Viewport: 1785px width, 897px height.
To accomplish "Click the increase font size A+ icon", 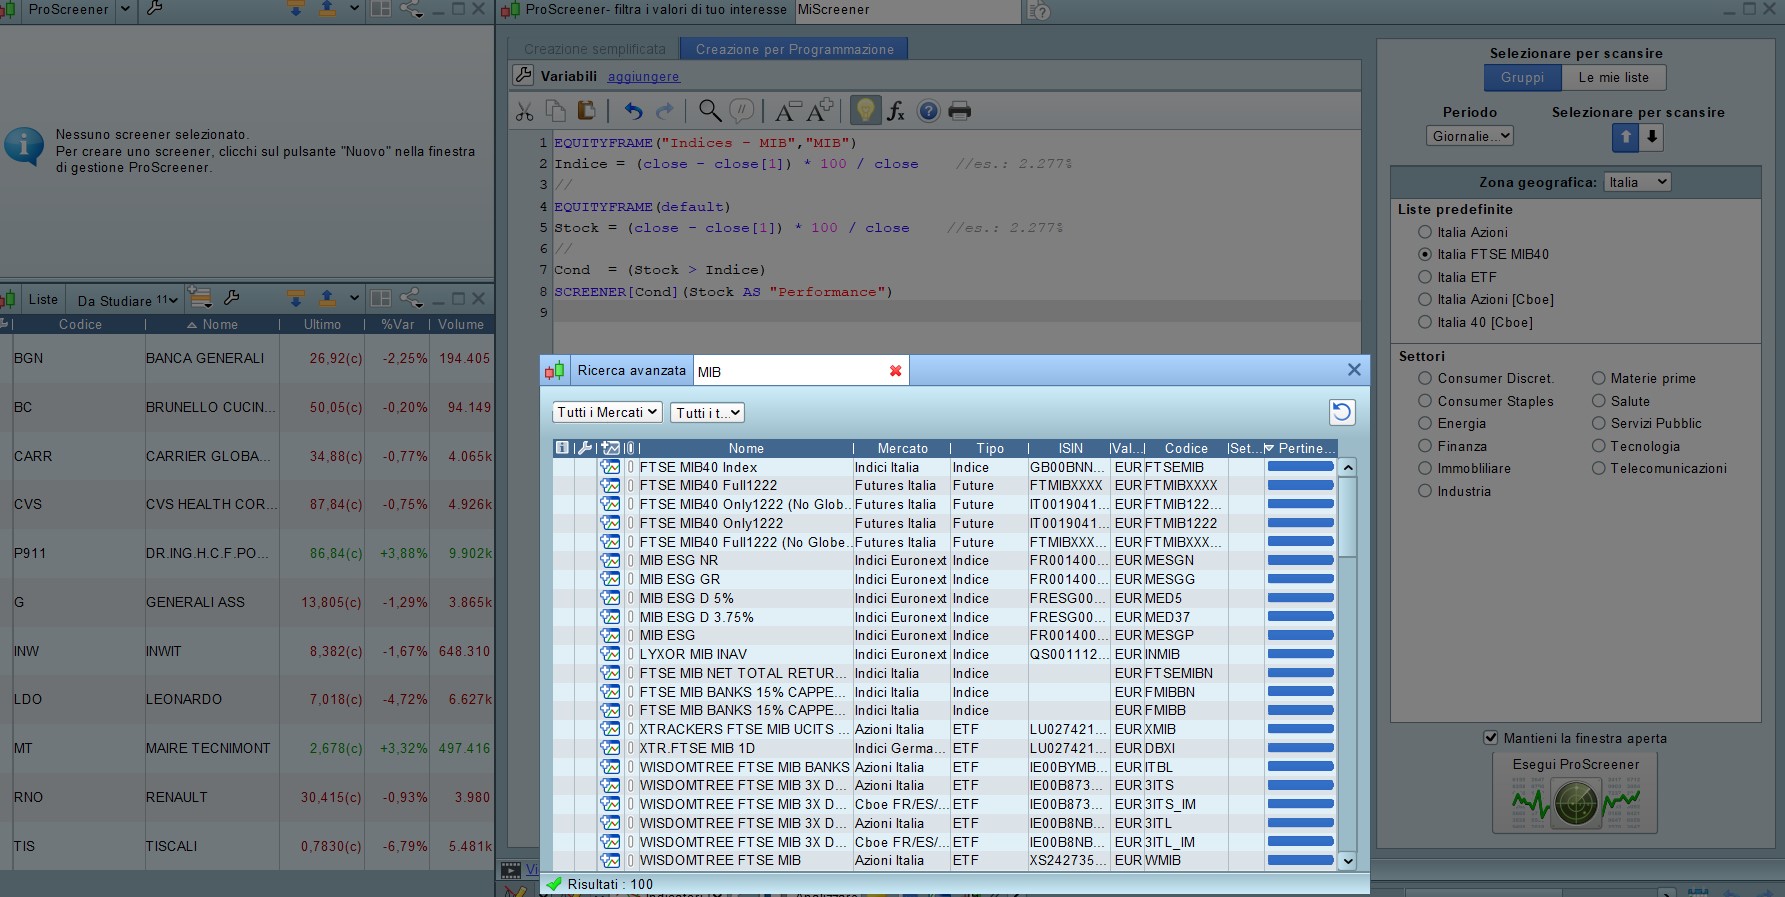I will tap(820, 111).
